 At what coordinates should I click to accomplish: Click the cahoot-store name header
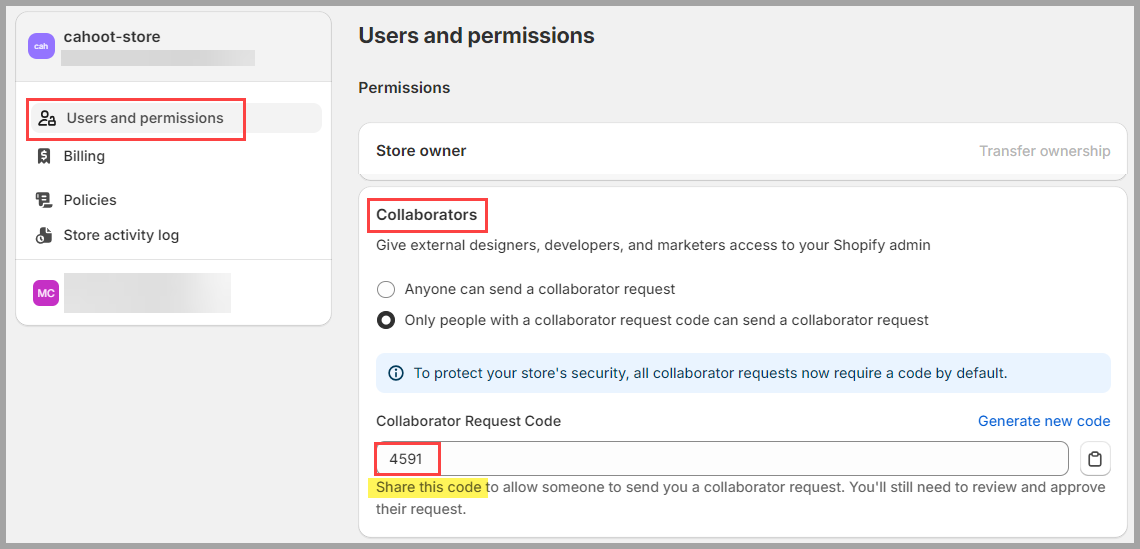112,36
